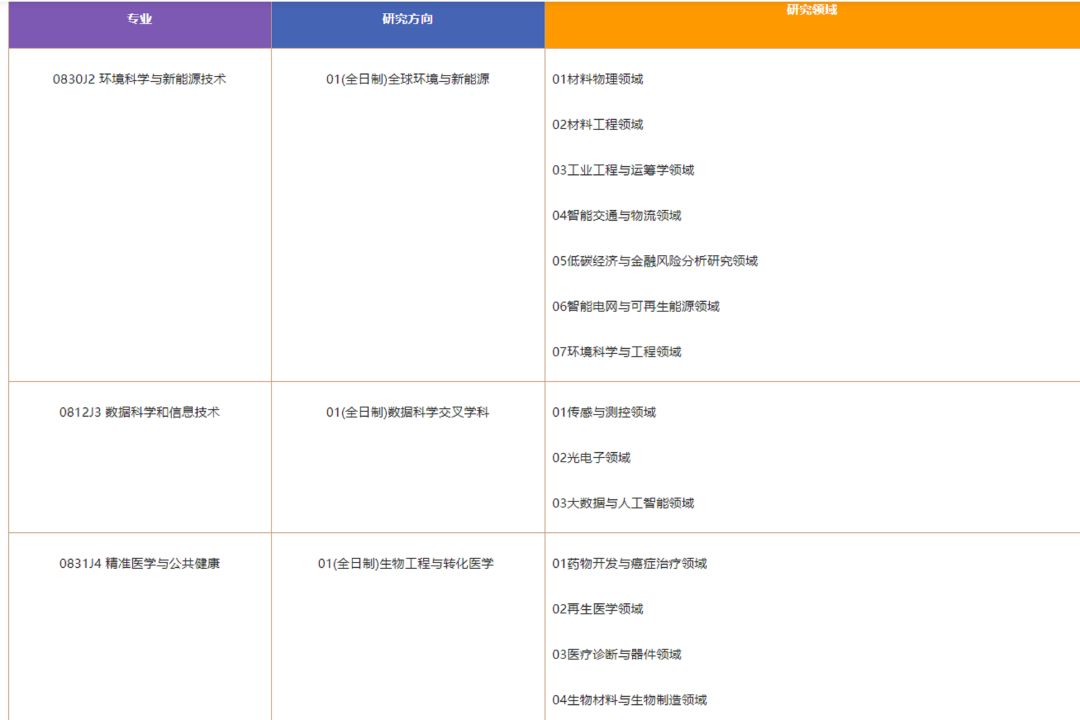Click the 研究方向 column header
The width and height of the screenshot is (1080, 720).
pyautogui.click(x=408, y=19)
